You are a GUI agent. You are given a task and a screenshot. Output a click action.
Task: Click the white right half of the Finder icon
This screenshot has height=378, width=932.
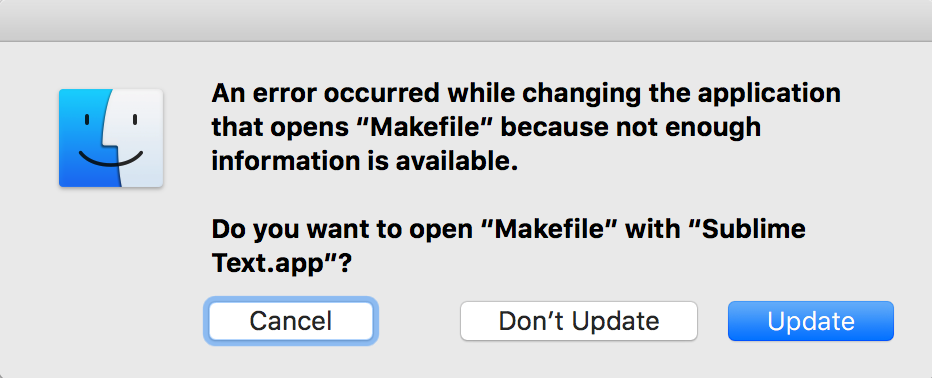pos(140,138)
